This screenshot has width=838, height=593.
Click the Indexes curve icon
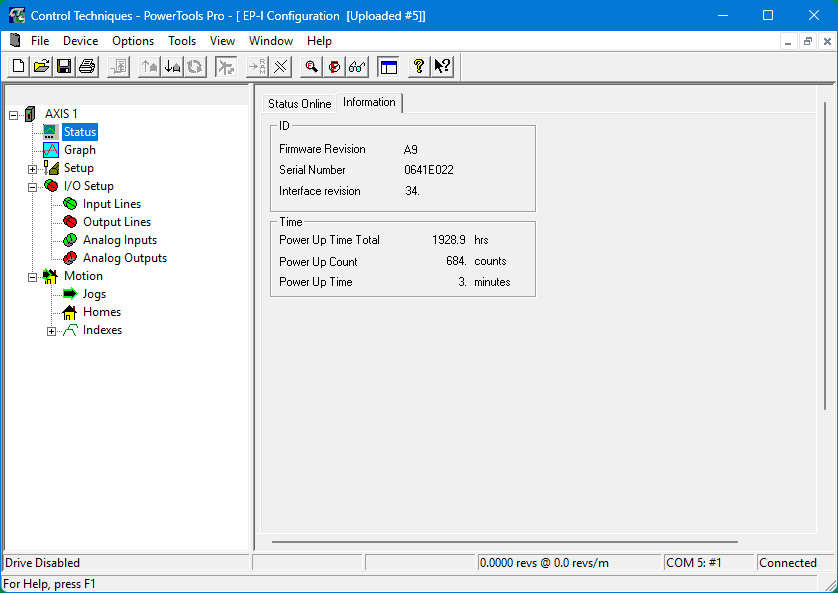pyautogui.click(x=70, y=331)
